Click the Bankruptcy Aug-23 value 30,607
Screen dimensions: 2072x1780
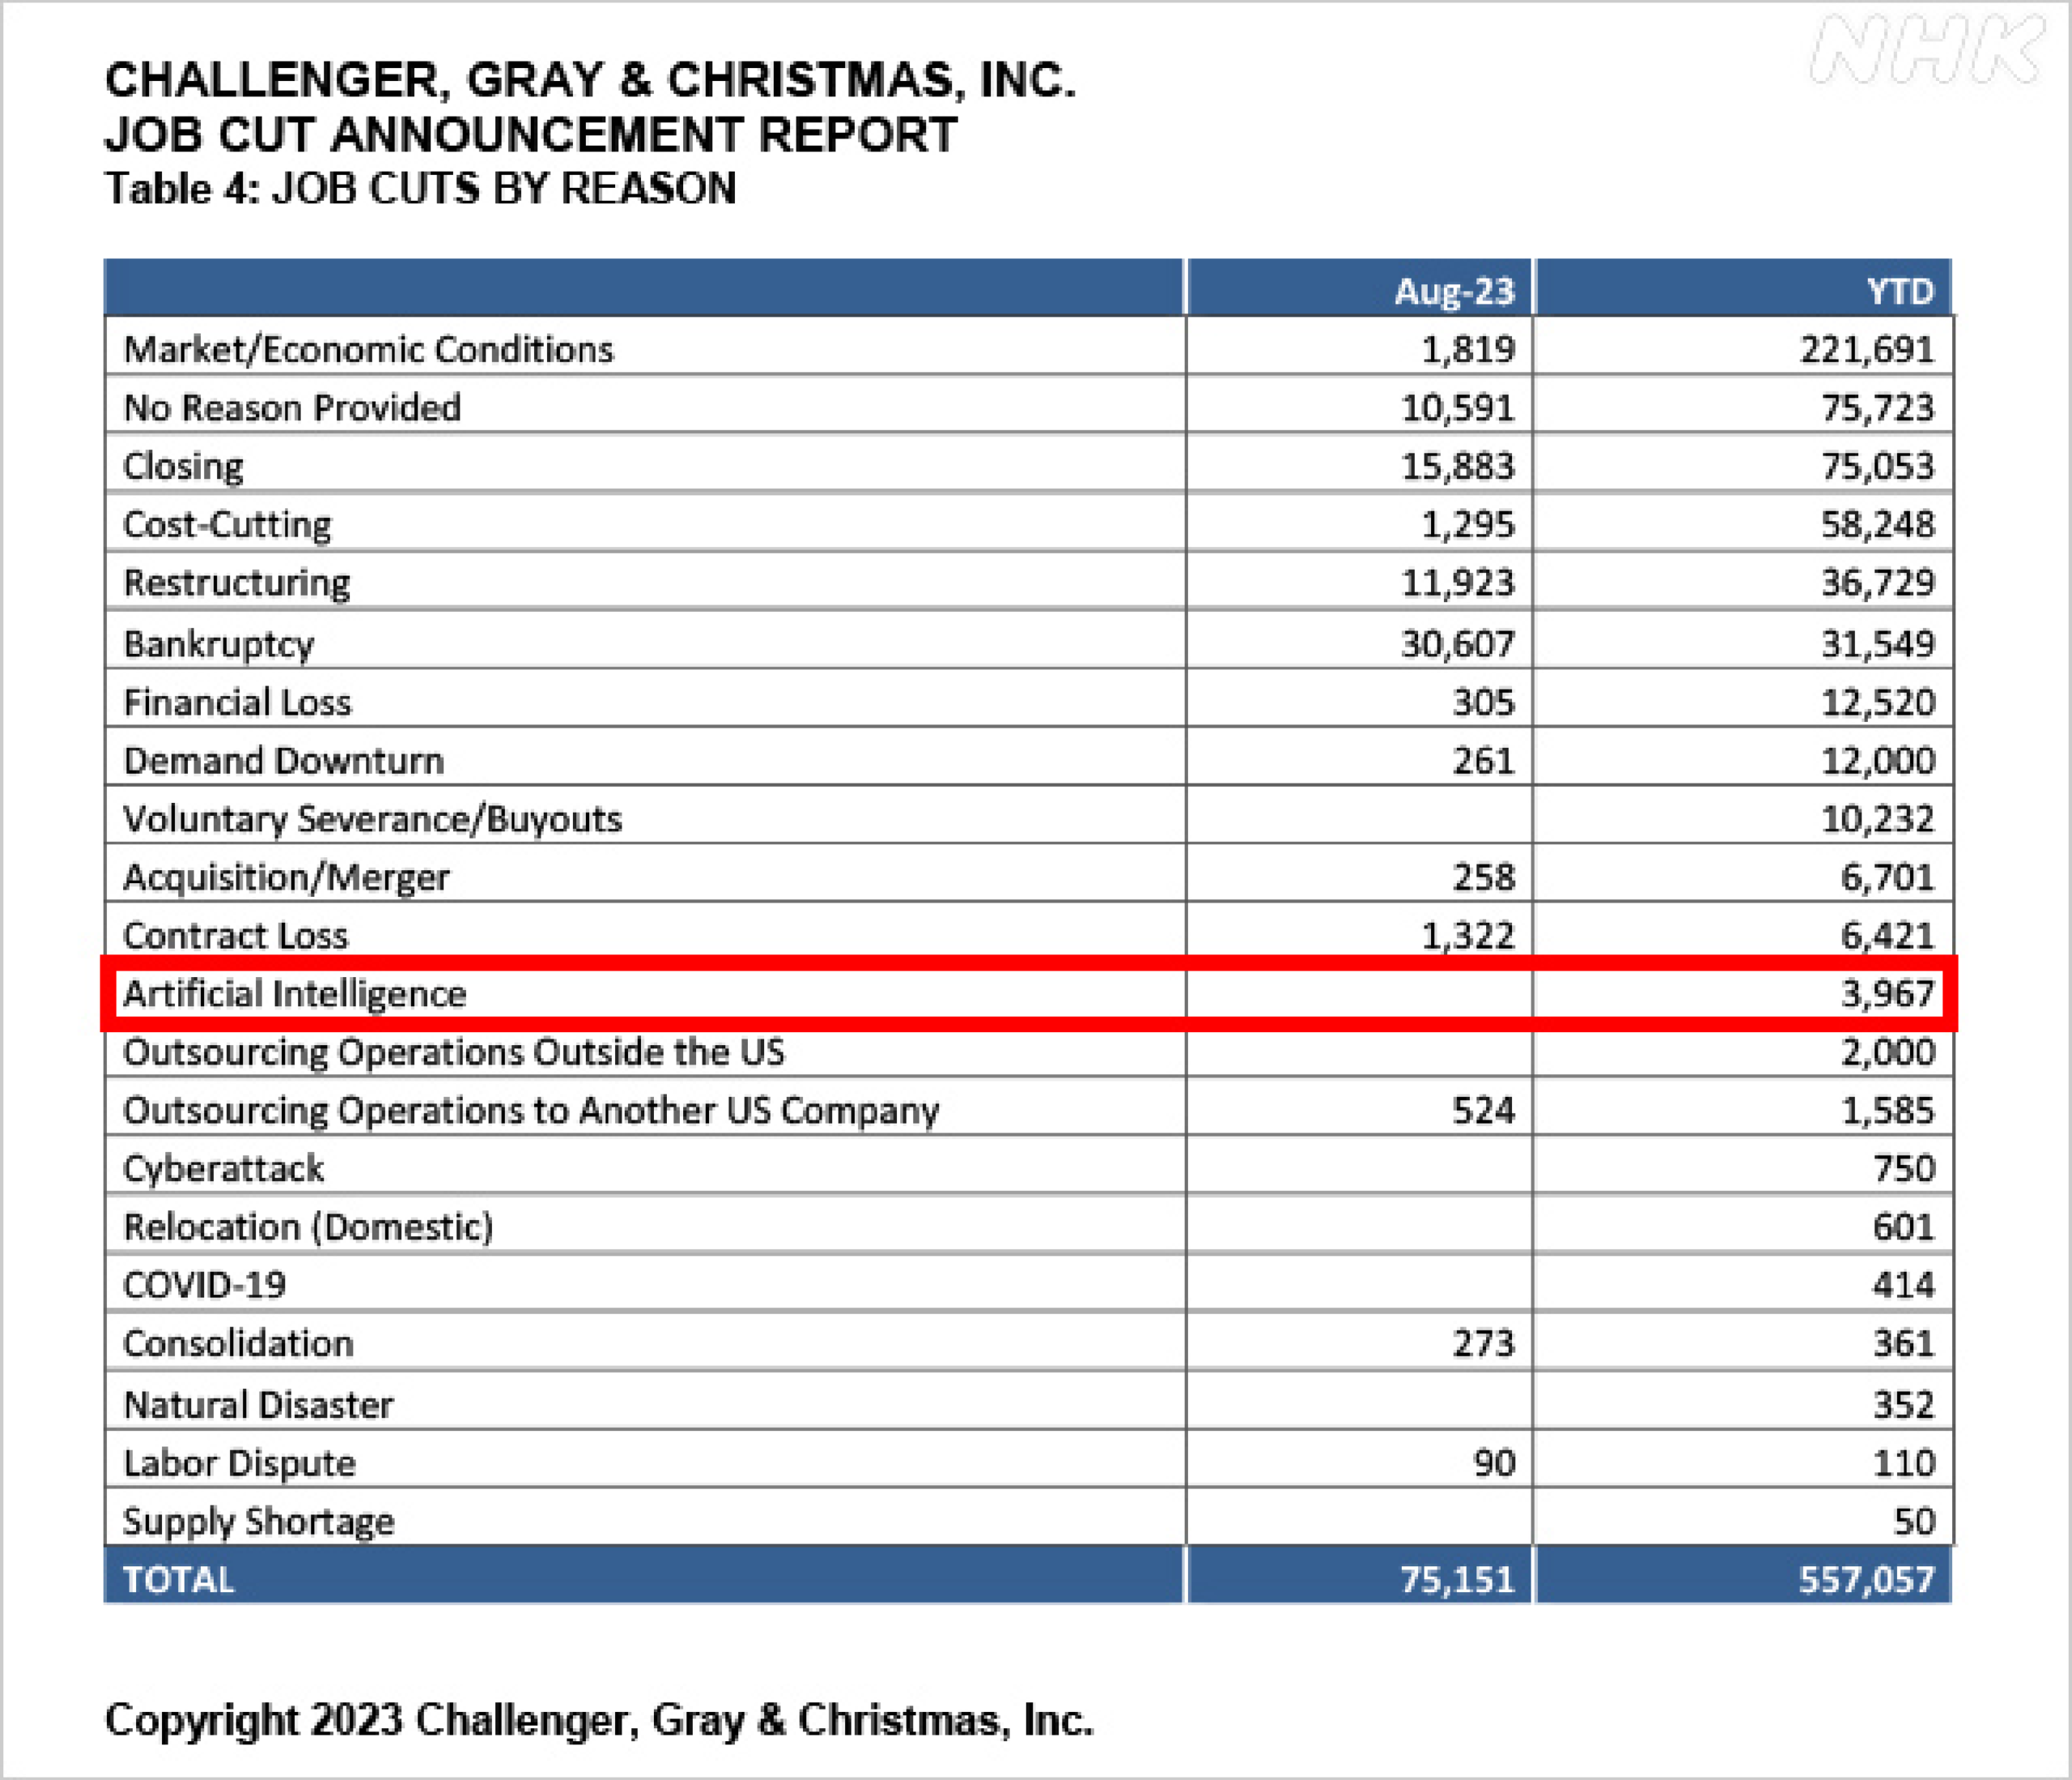(1457, 644)
